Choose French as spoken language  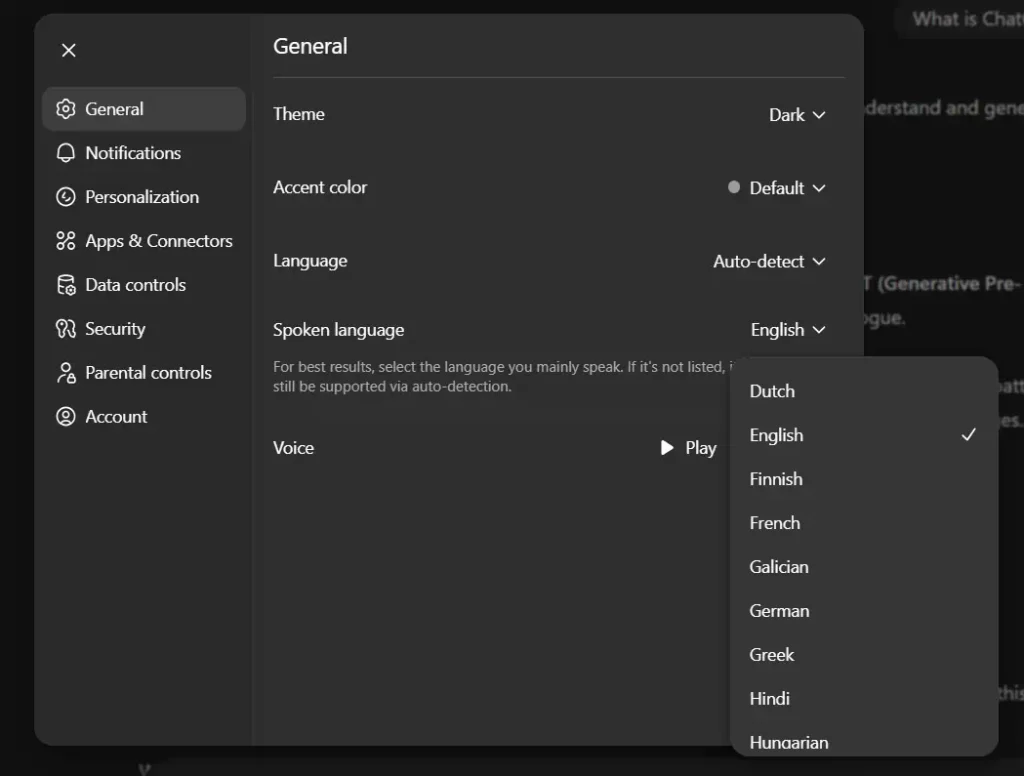point(775,523)
